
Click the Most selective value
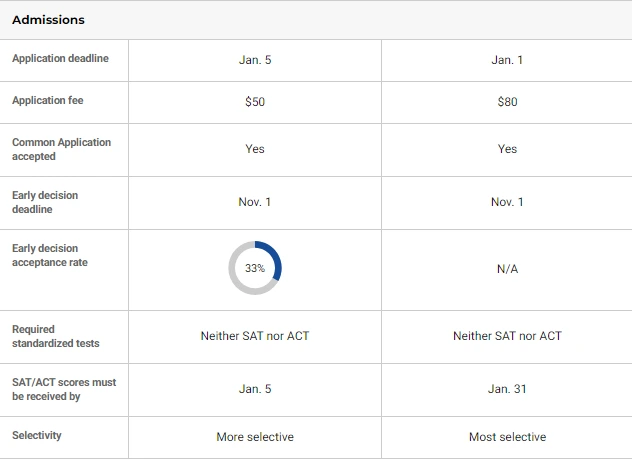[507, 437]
